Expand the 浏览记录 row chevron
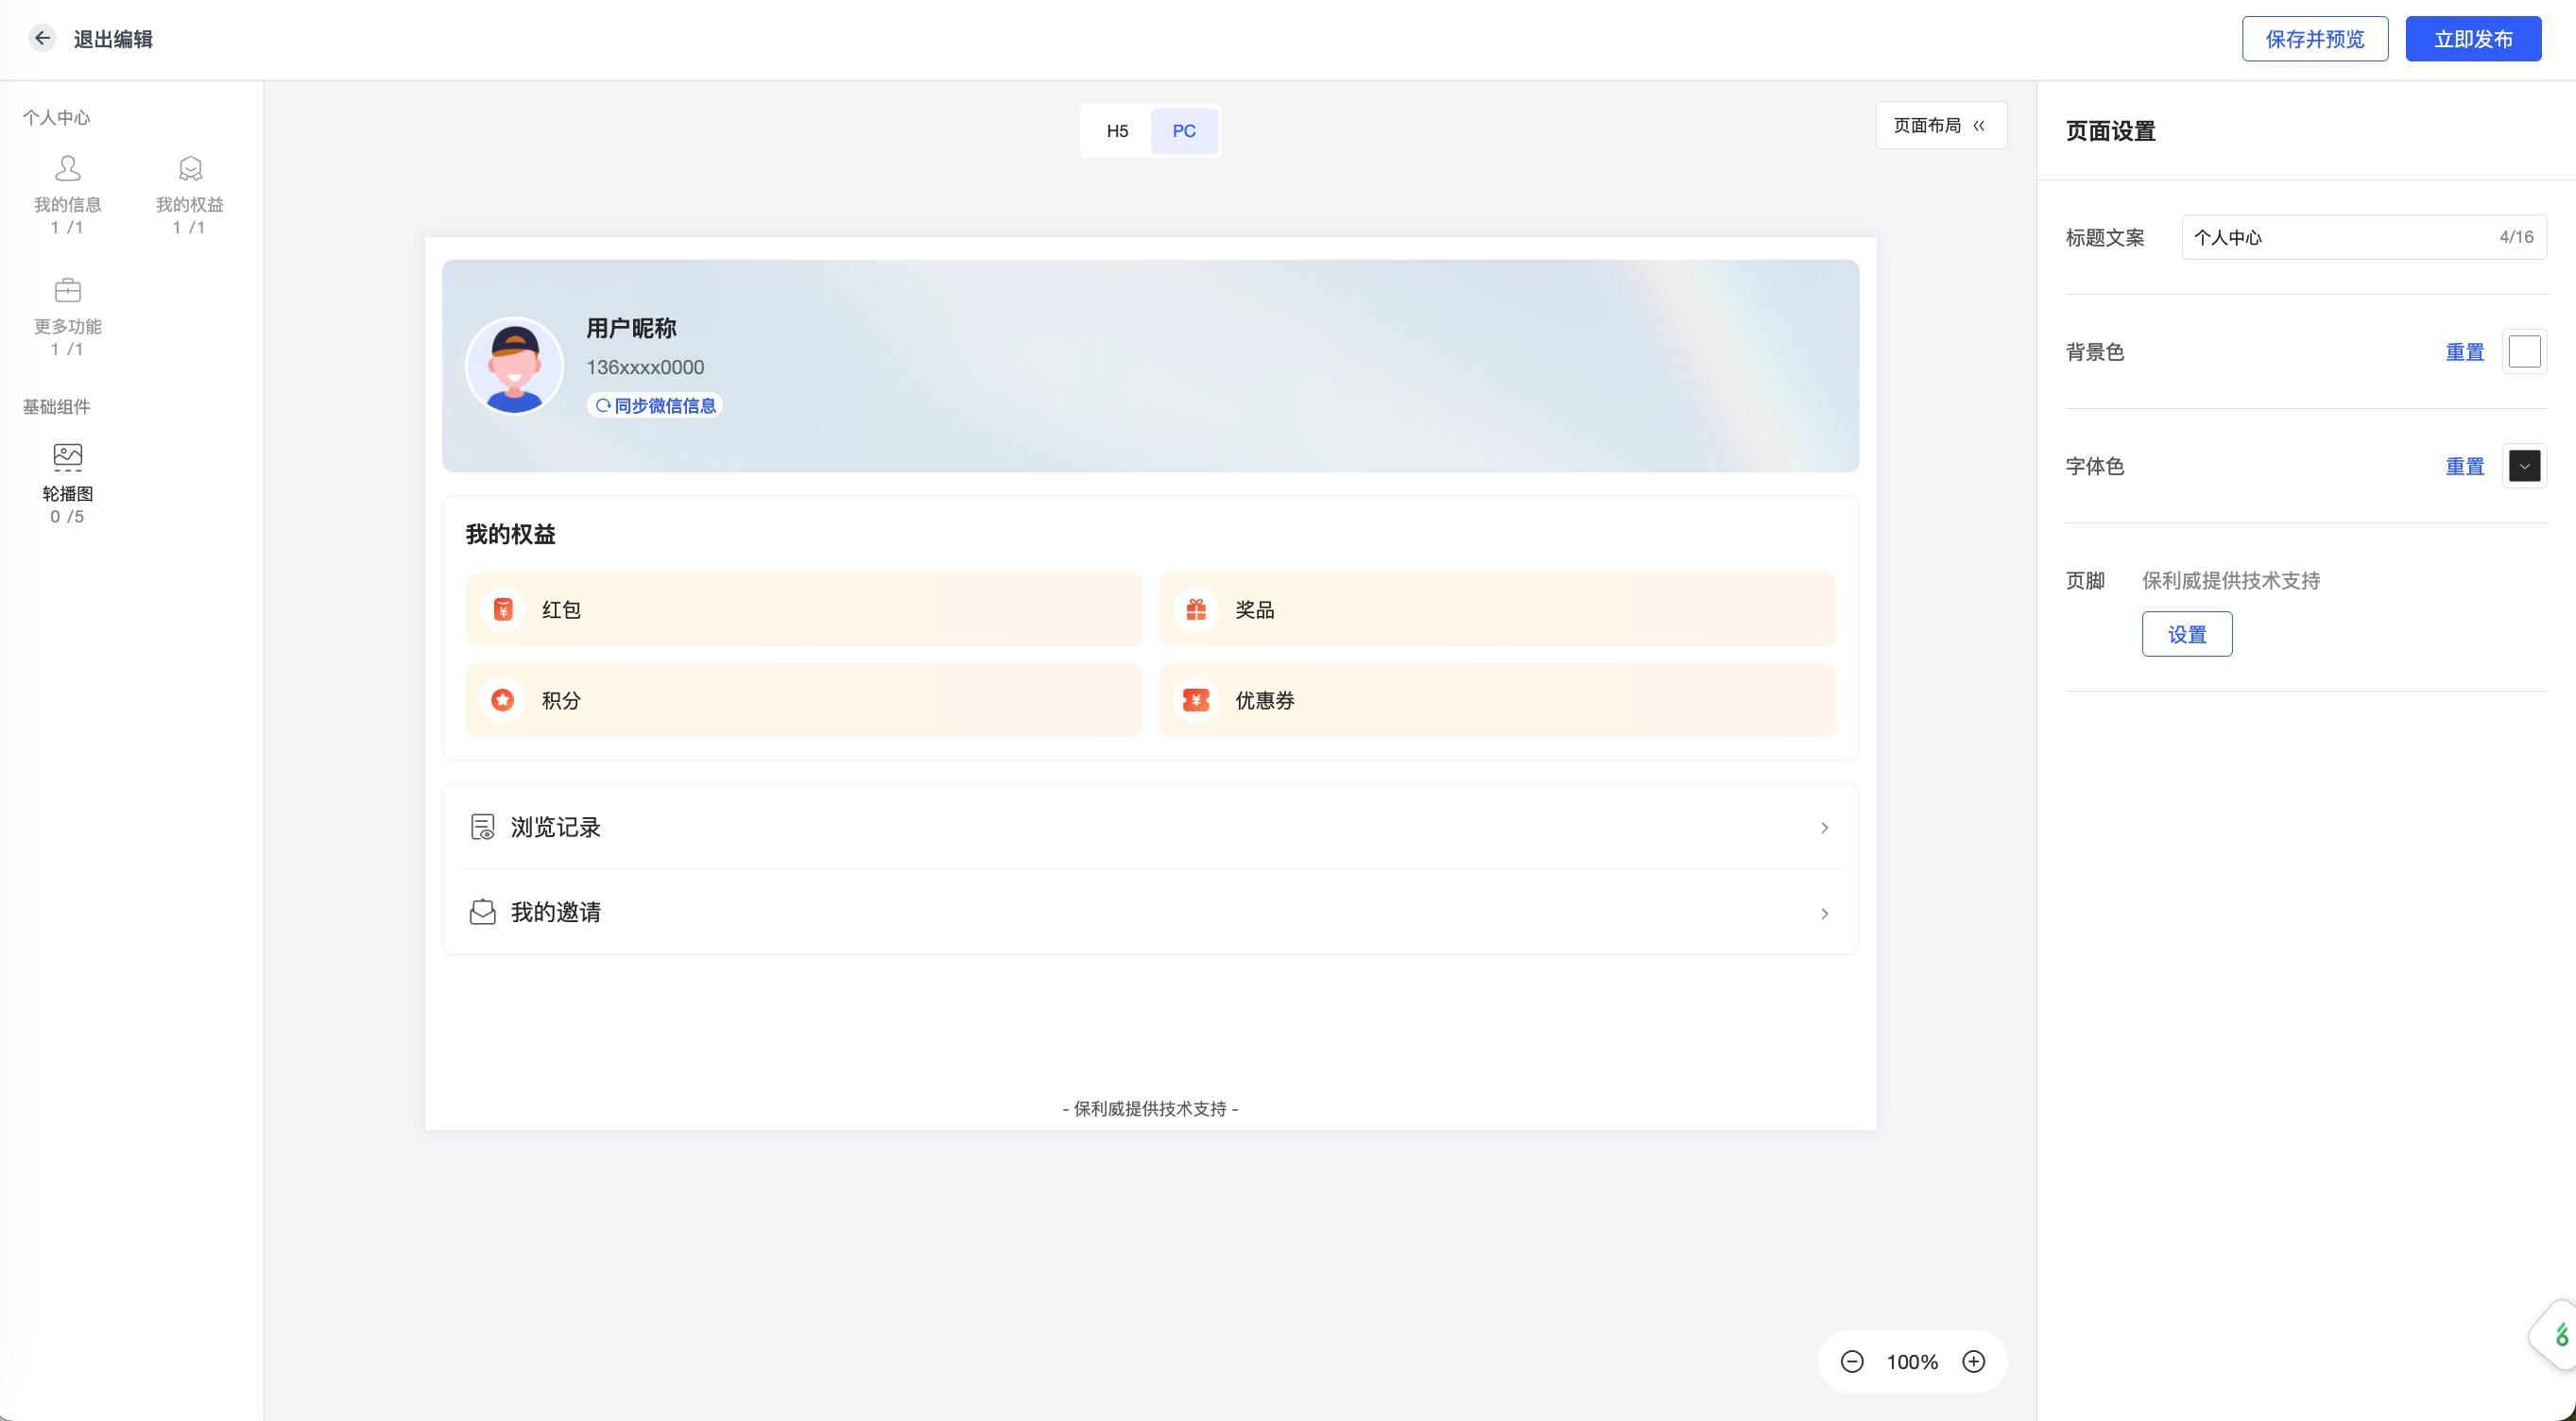Screen dimensions: 2576x1421 coord(1824,827)
